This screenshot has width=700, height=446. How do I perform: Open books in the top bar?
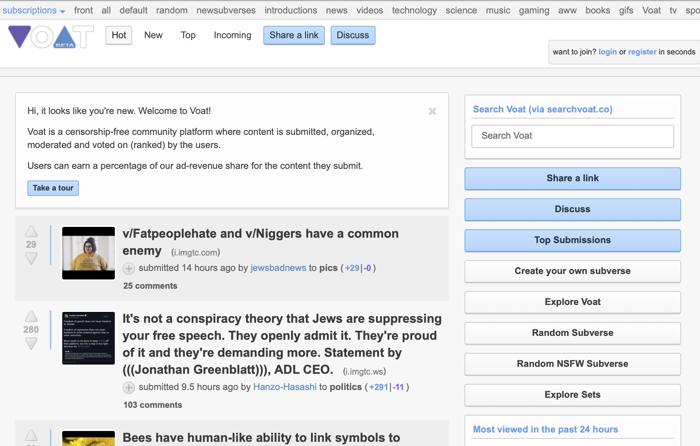click(598, 10)
